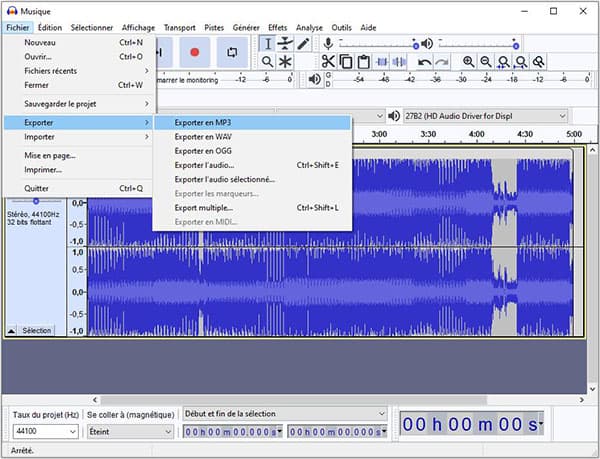The height and width of the screenshot is (459, 600).
Task: Click the red Record button
Action: click(194, 52)
